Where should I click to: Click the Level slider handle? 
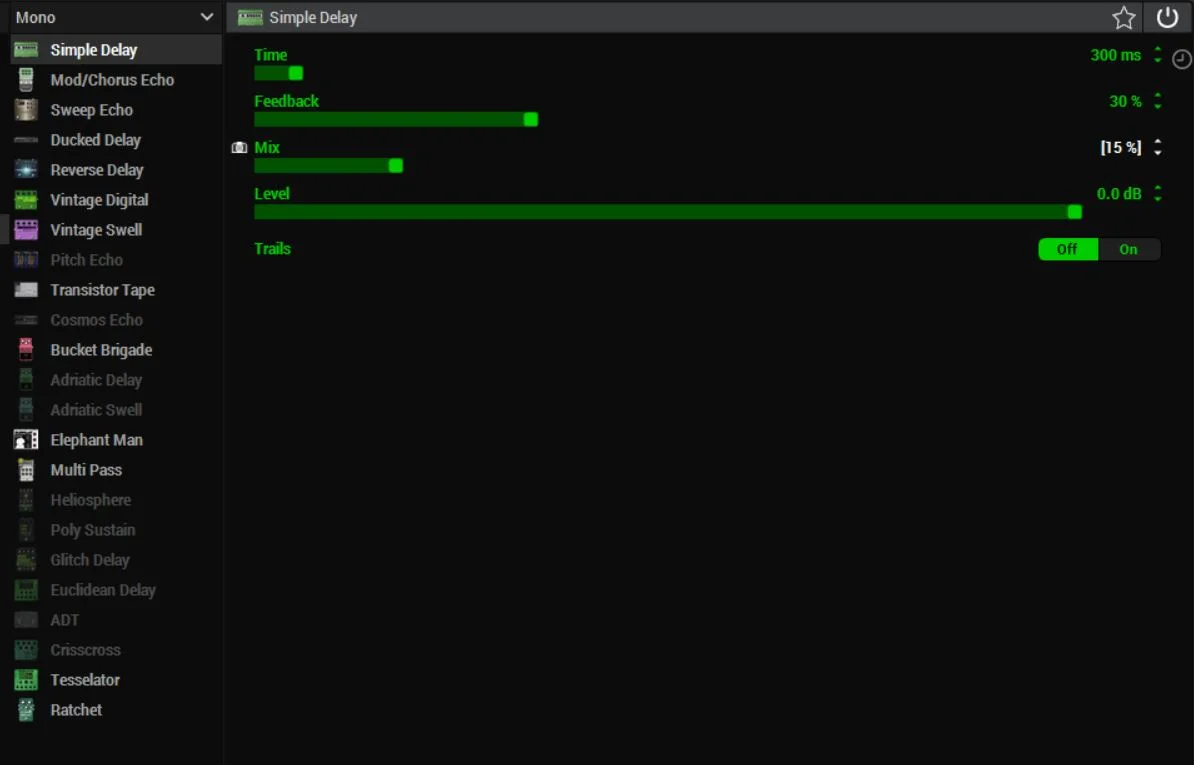(x=1074, y=212)
